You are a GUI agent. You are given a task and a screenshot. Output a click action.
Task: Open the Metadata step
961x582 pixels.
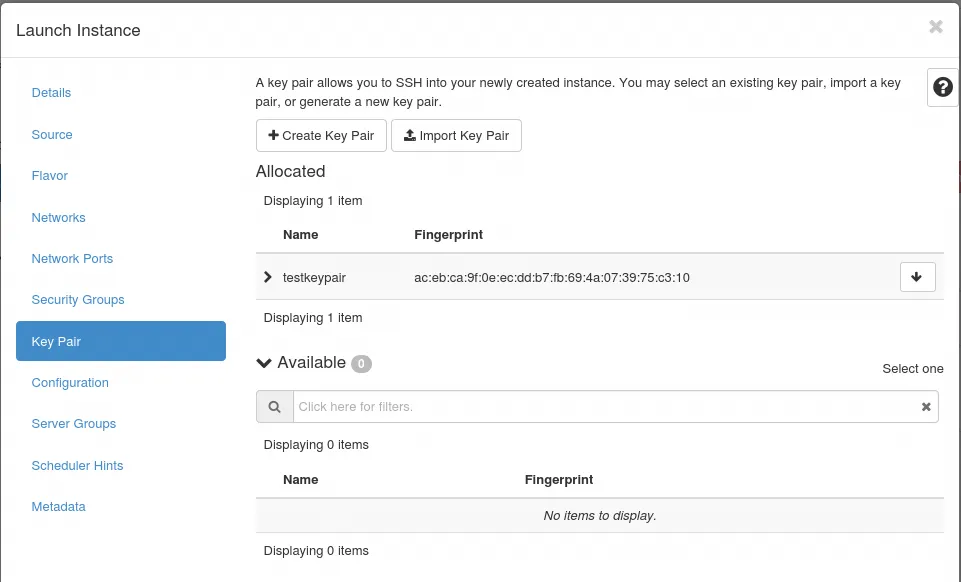click(x=59, y=507)
